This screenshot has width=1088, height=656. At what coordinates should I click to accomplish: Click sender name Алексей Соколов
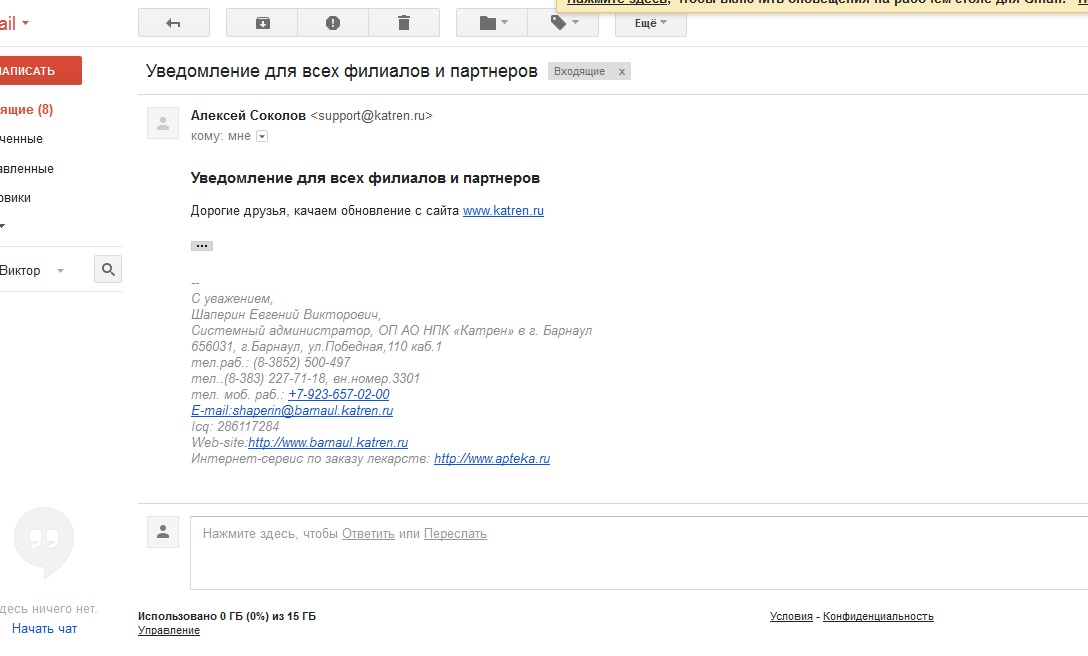coord(248,115)
